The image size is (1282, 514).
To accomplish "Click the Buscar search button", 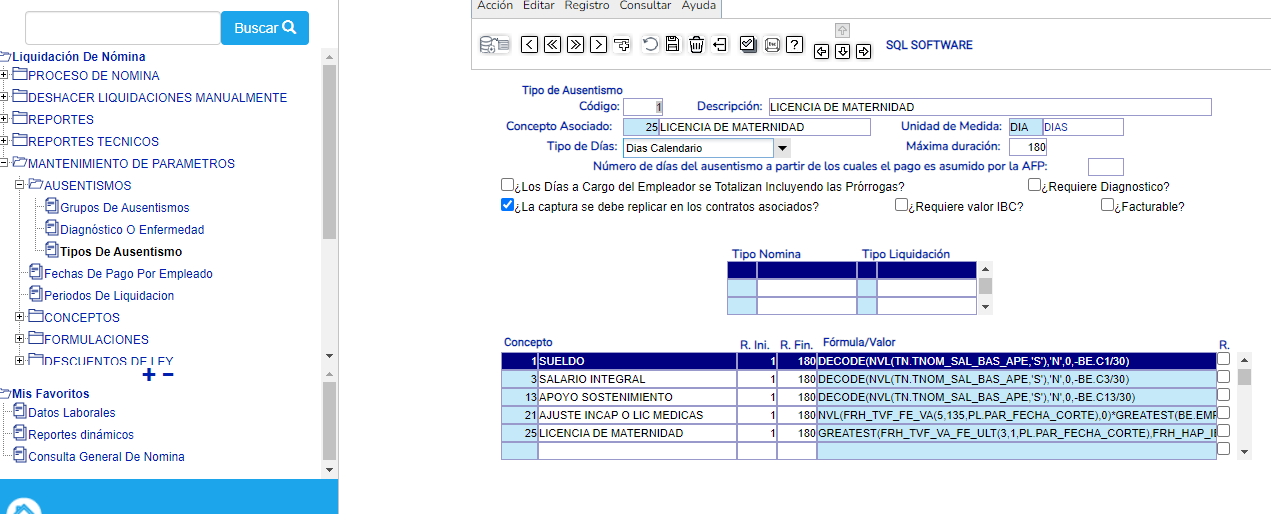I will coord(264,28).
